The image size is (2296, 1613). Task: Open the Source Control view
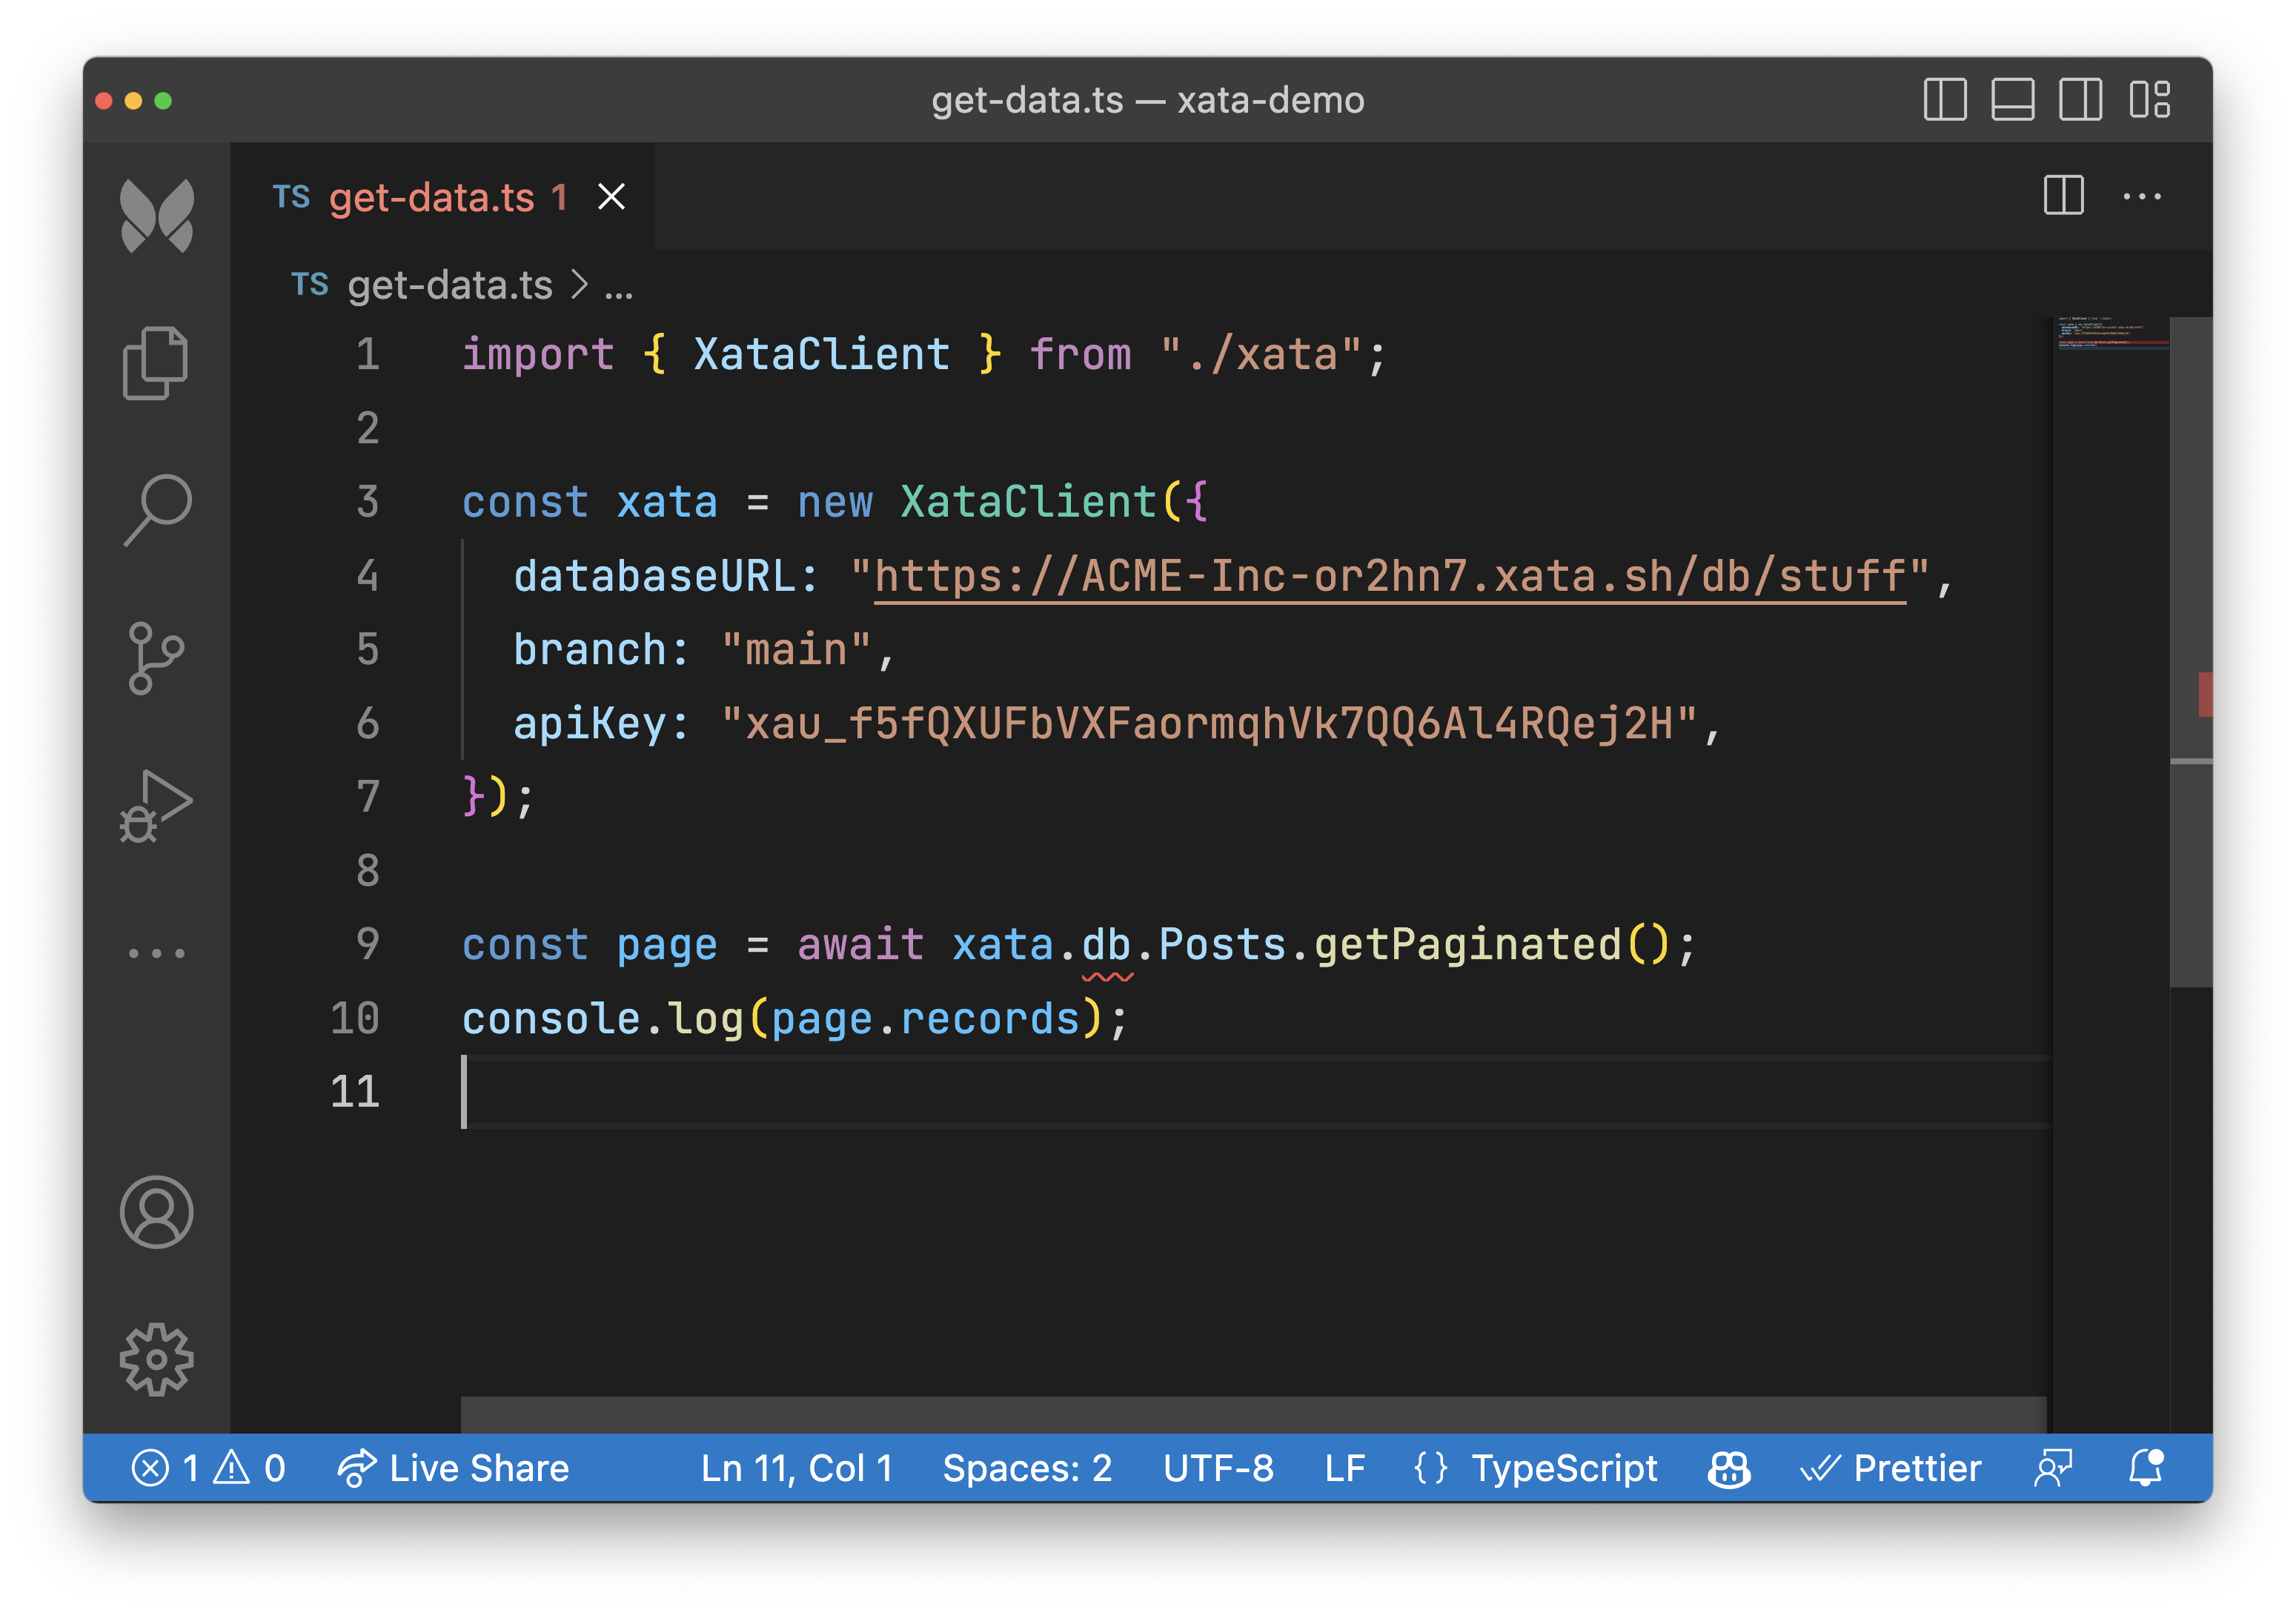157,655
